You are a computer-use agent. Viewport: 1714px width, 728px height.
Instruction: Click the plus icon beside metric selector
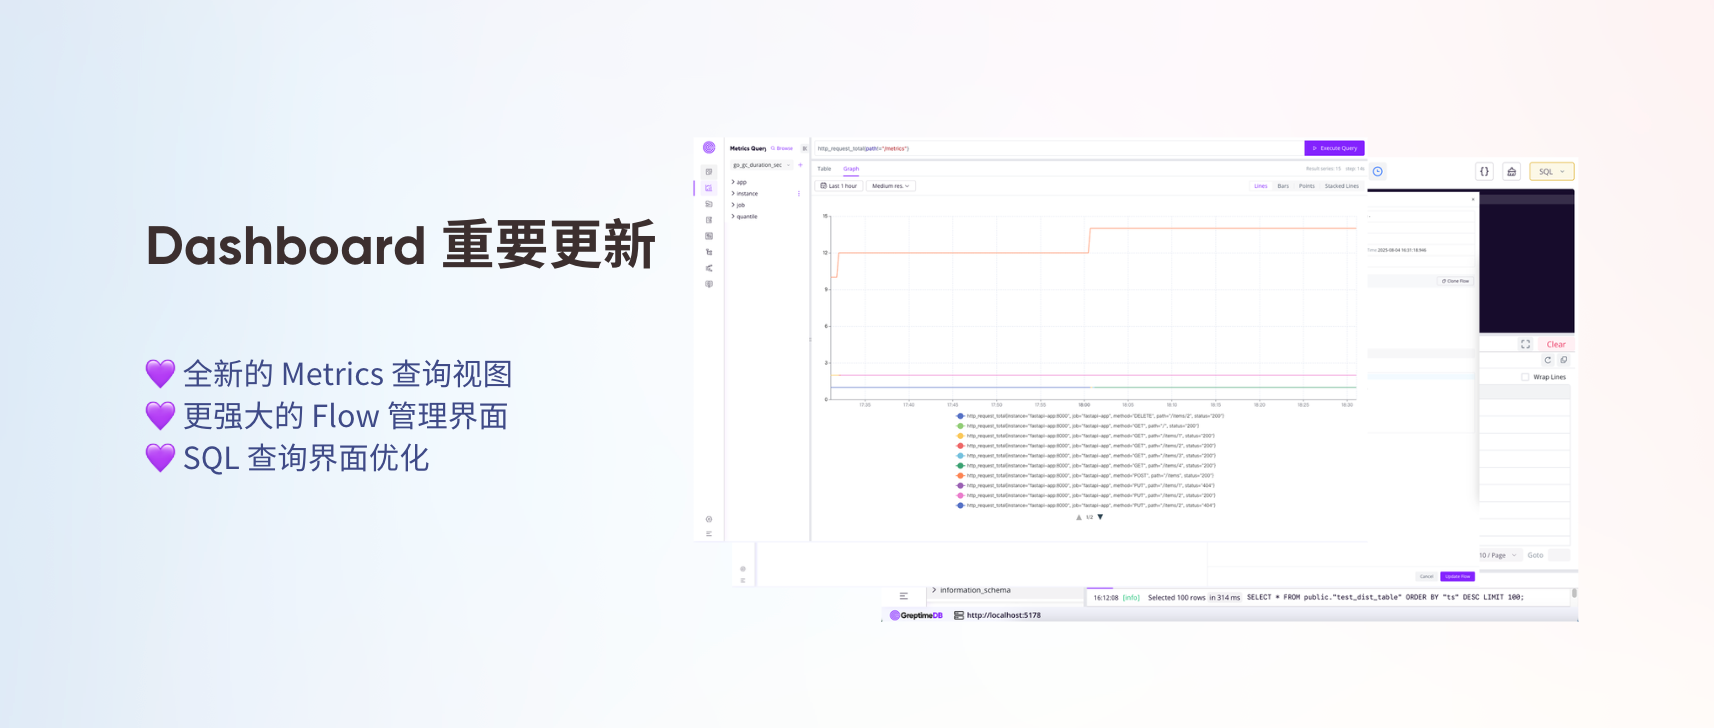tap(800, 165)
